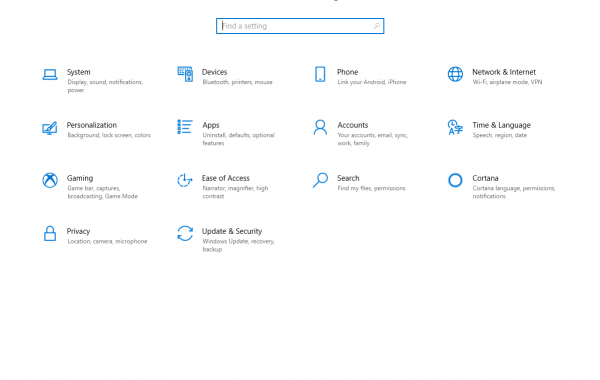Click 'Find my files, permissions' description
Screen dimensions: 600x380
(371, 188)
